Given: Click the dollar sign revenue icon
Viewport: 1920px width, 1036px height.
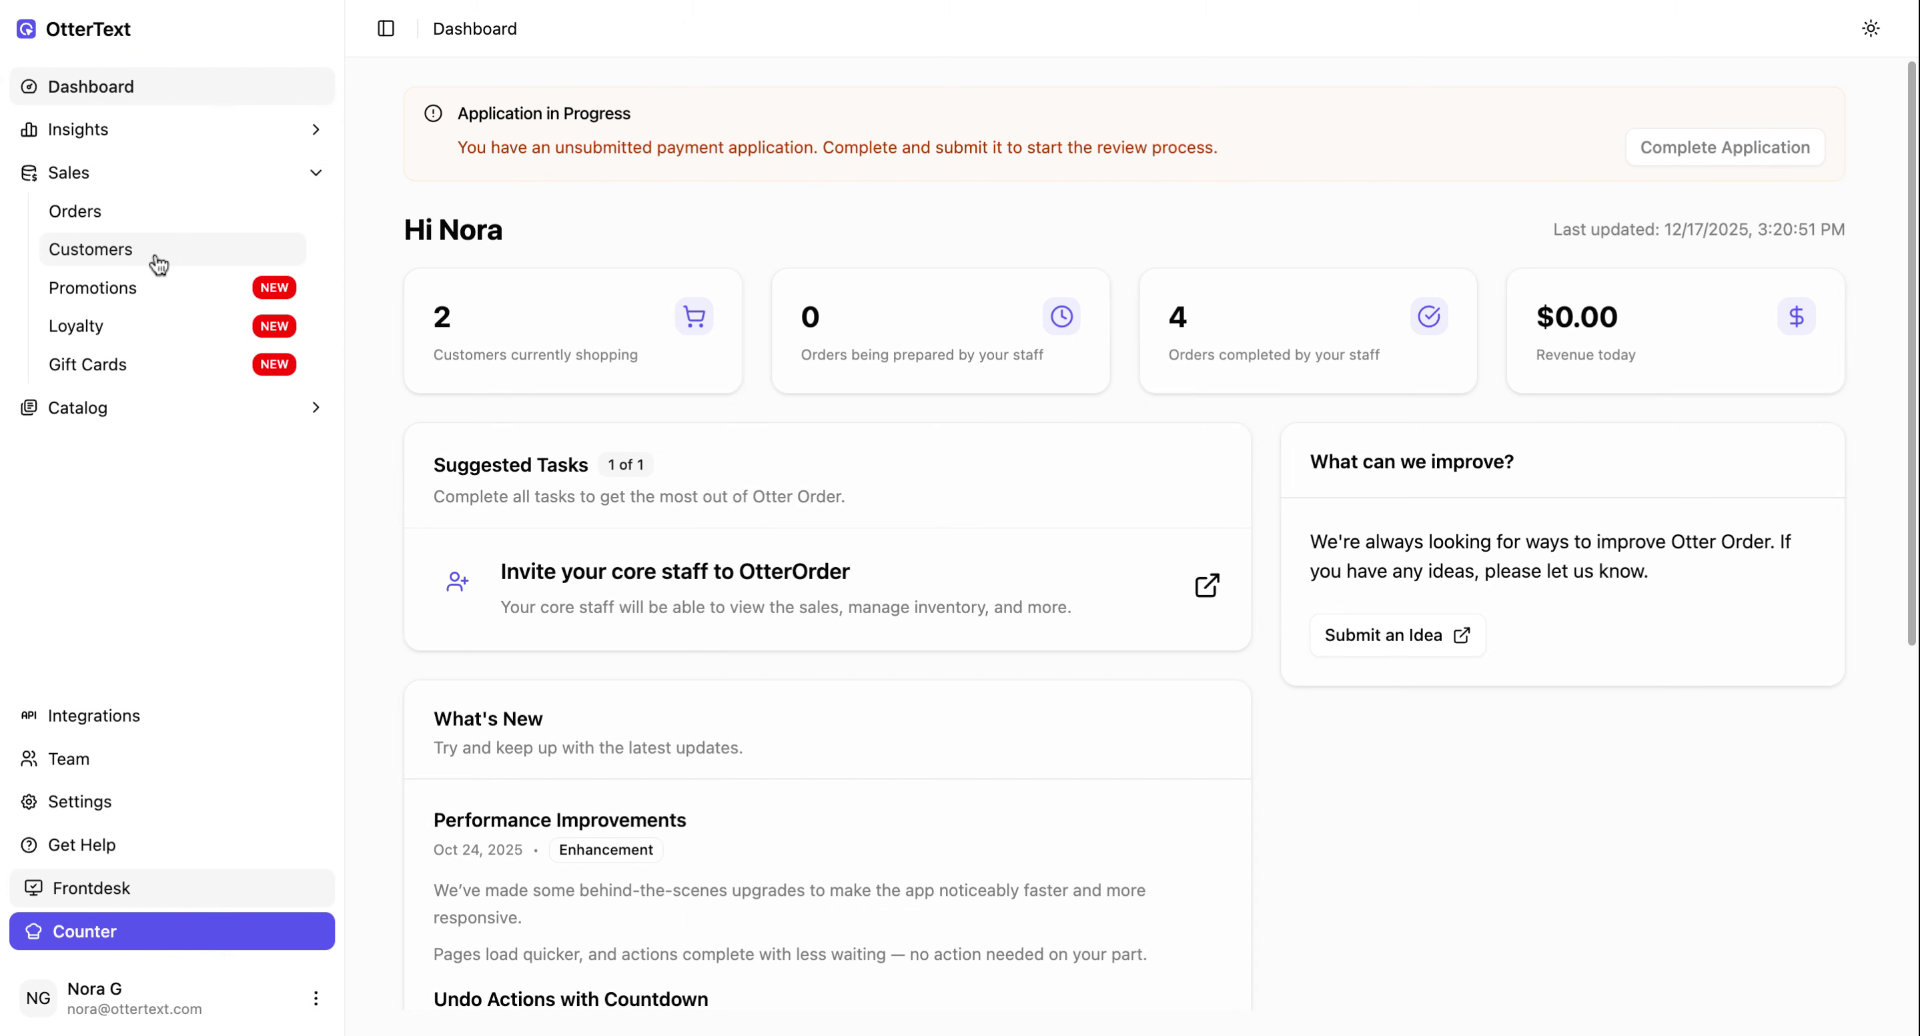Looking at the screenshot, I should [1796, 317].
